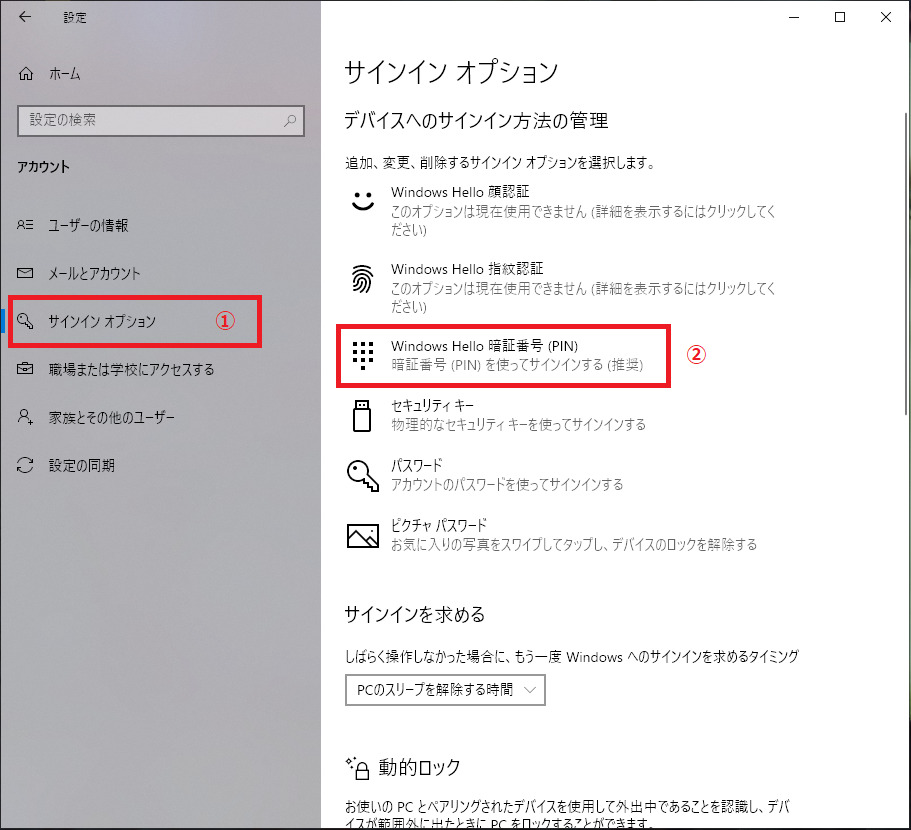Minimize the settings window

(794, 17)
